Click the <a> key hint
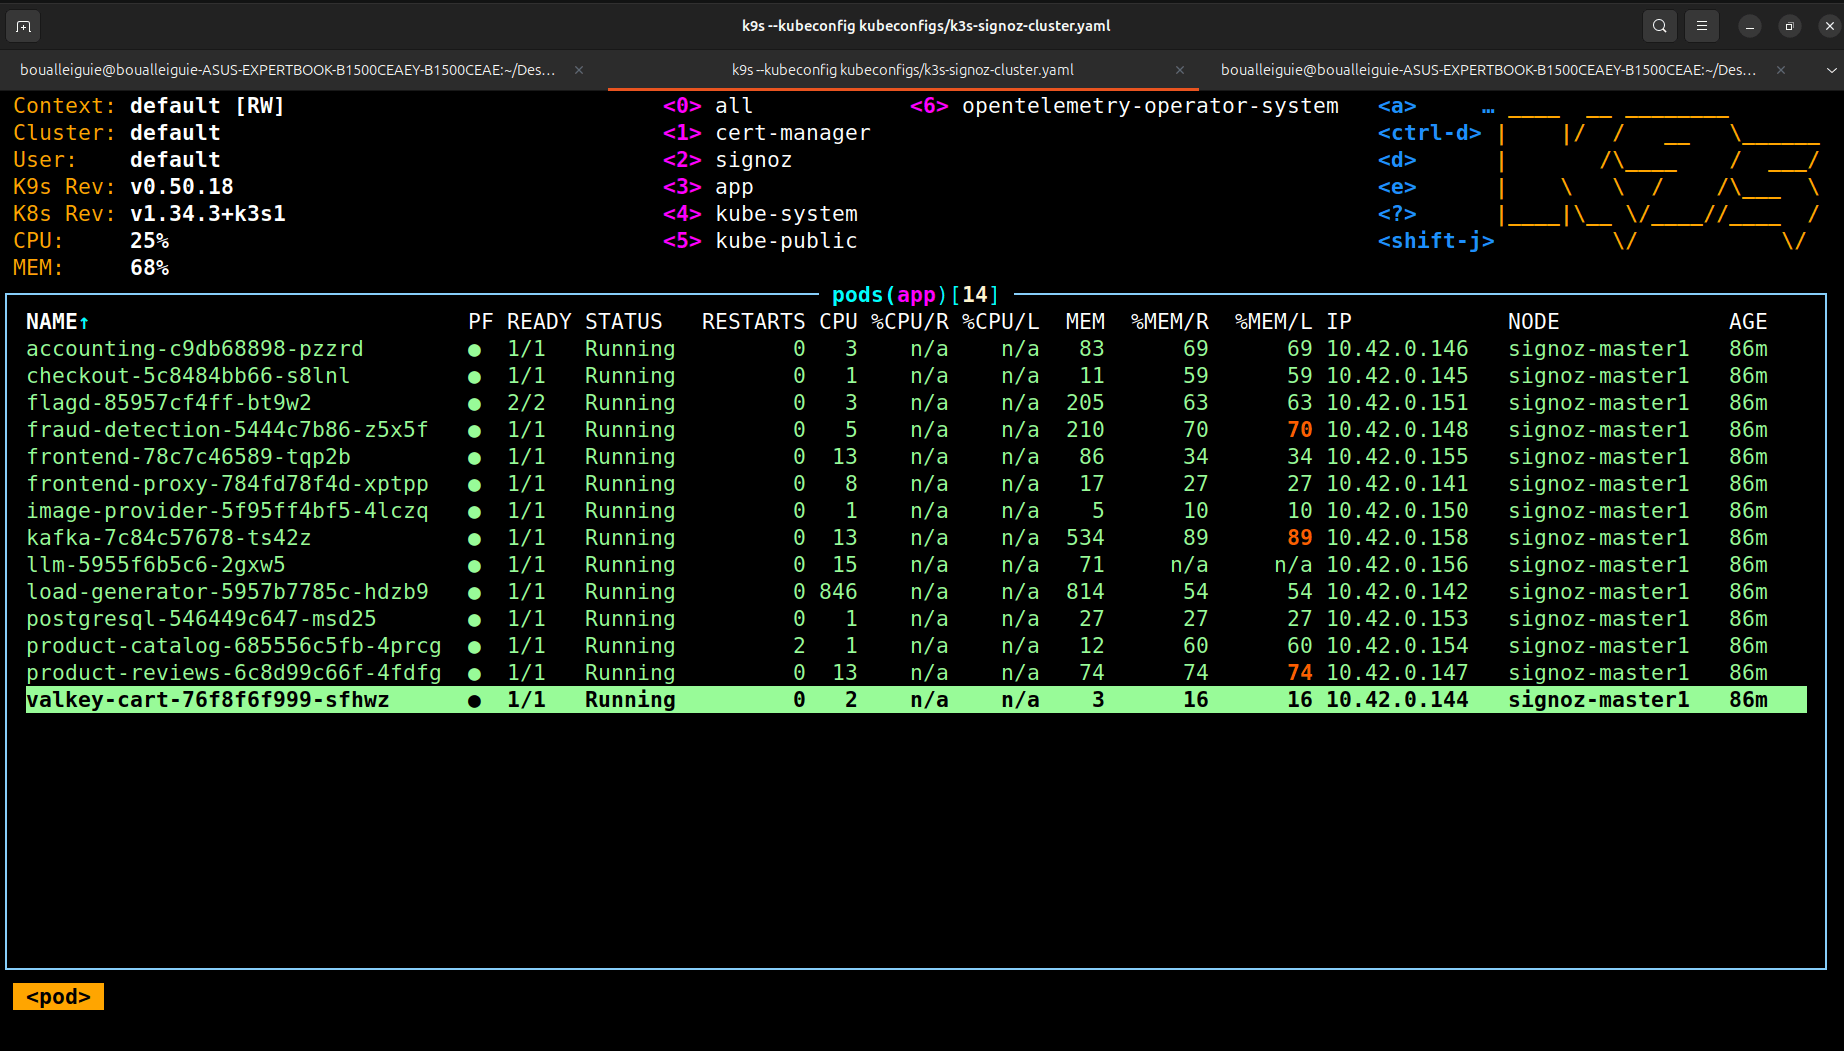Image resolution: width=1844 pixels, height=1051 pixels. [1397, 106]
